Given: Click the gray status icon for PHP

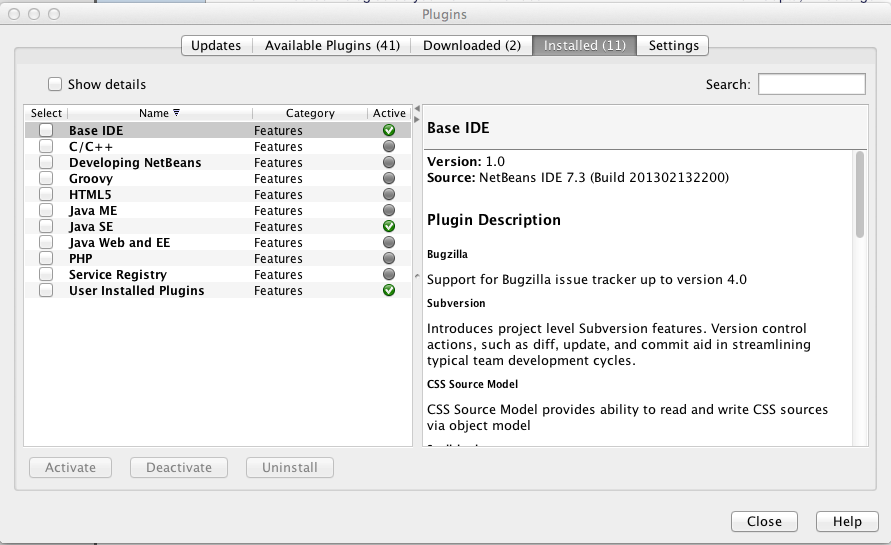Looking at the screenshot, I should [389, 259].
